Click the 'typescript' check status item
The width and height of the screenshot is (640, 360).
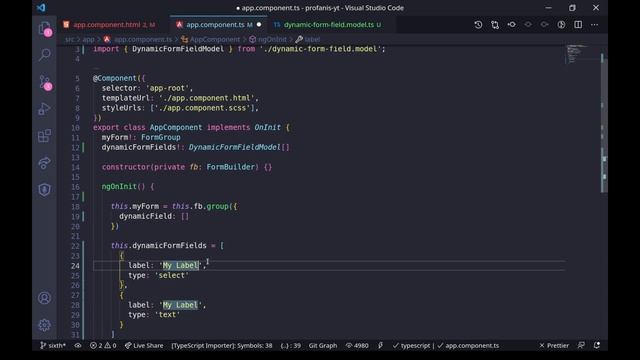click(411, 345)
